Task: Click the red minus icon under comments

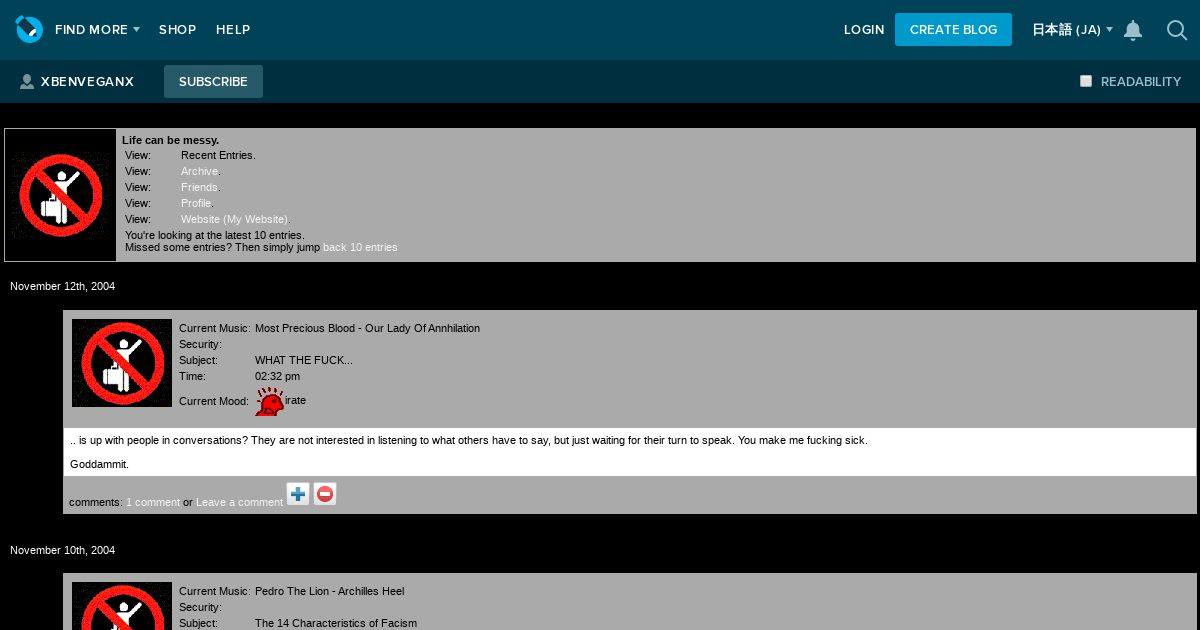Action: pos(325,494)
